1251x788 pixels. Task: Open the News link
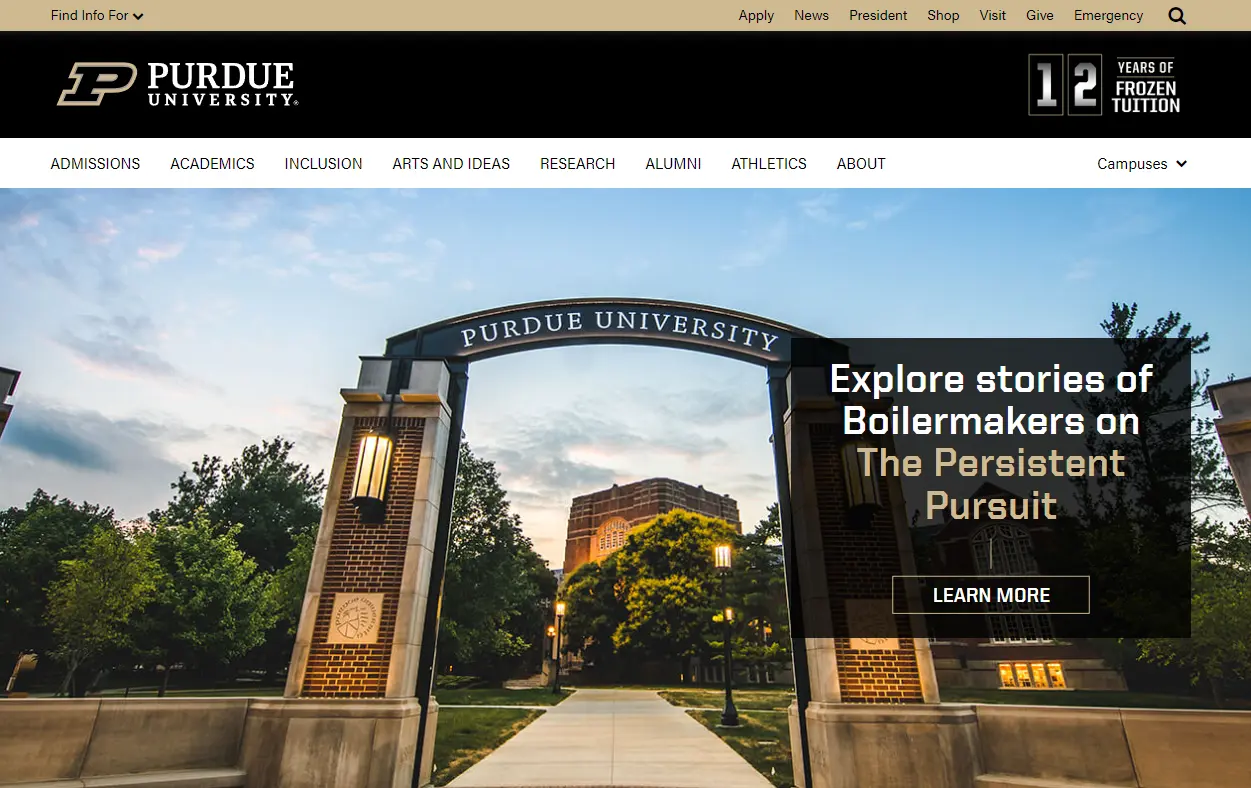click(x=811, y=16)
